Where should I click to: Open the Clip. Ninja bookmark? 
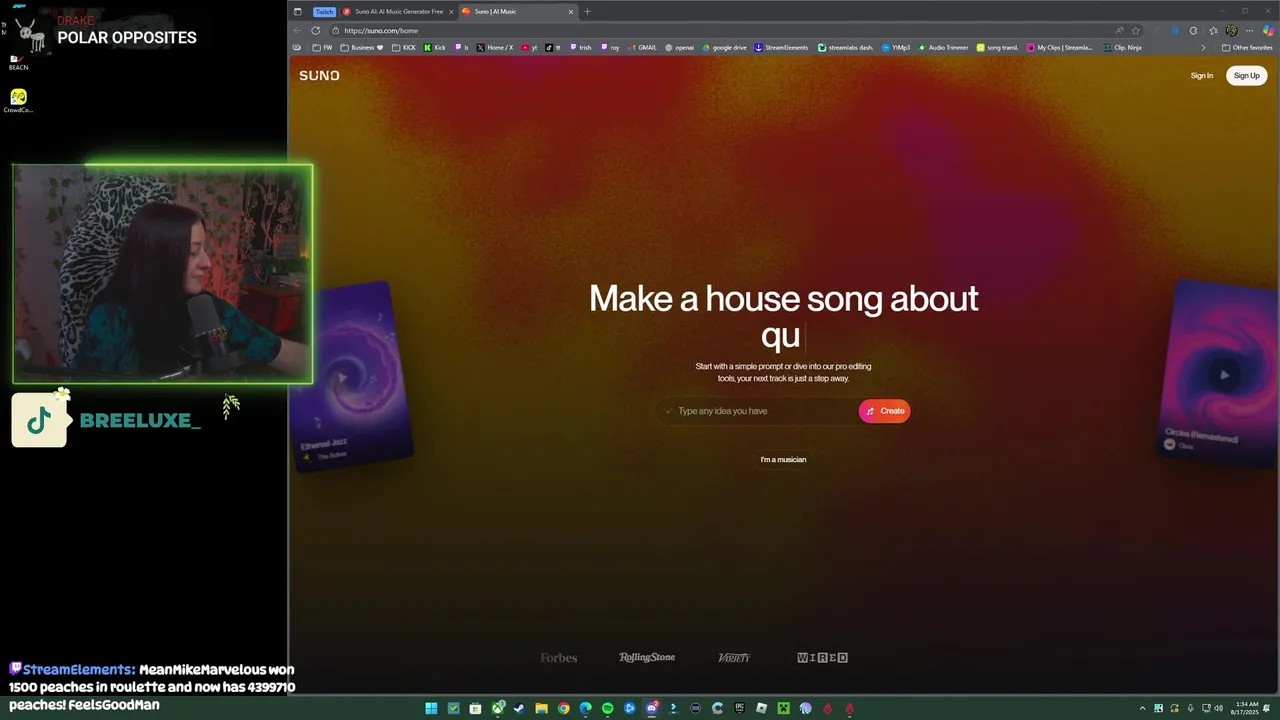1123,47
